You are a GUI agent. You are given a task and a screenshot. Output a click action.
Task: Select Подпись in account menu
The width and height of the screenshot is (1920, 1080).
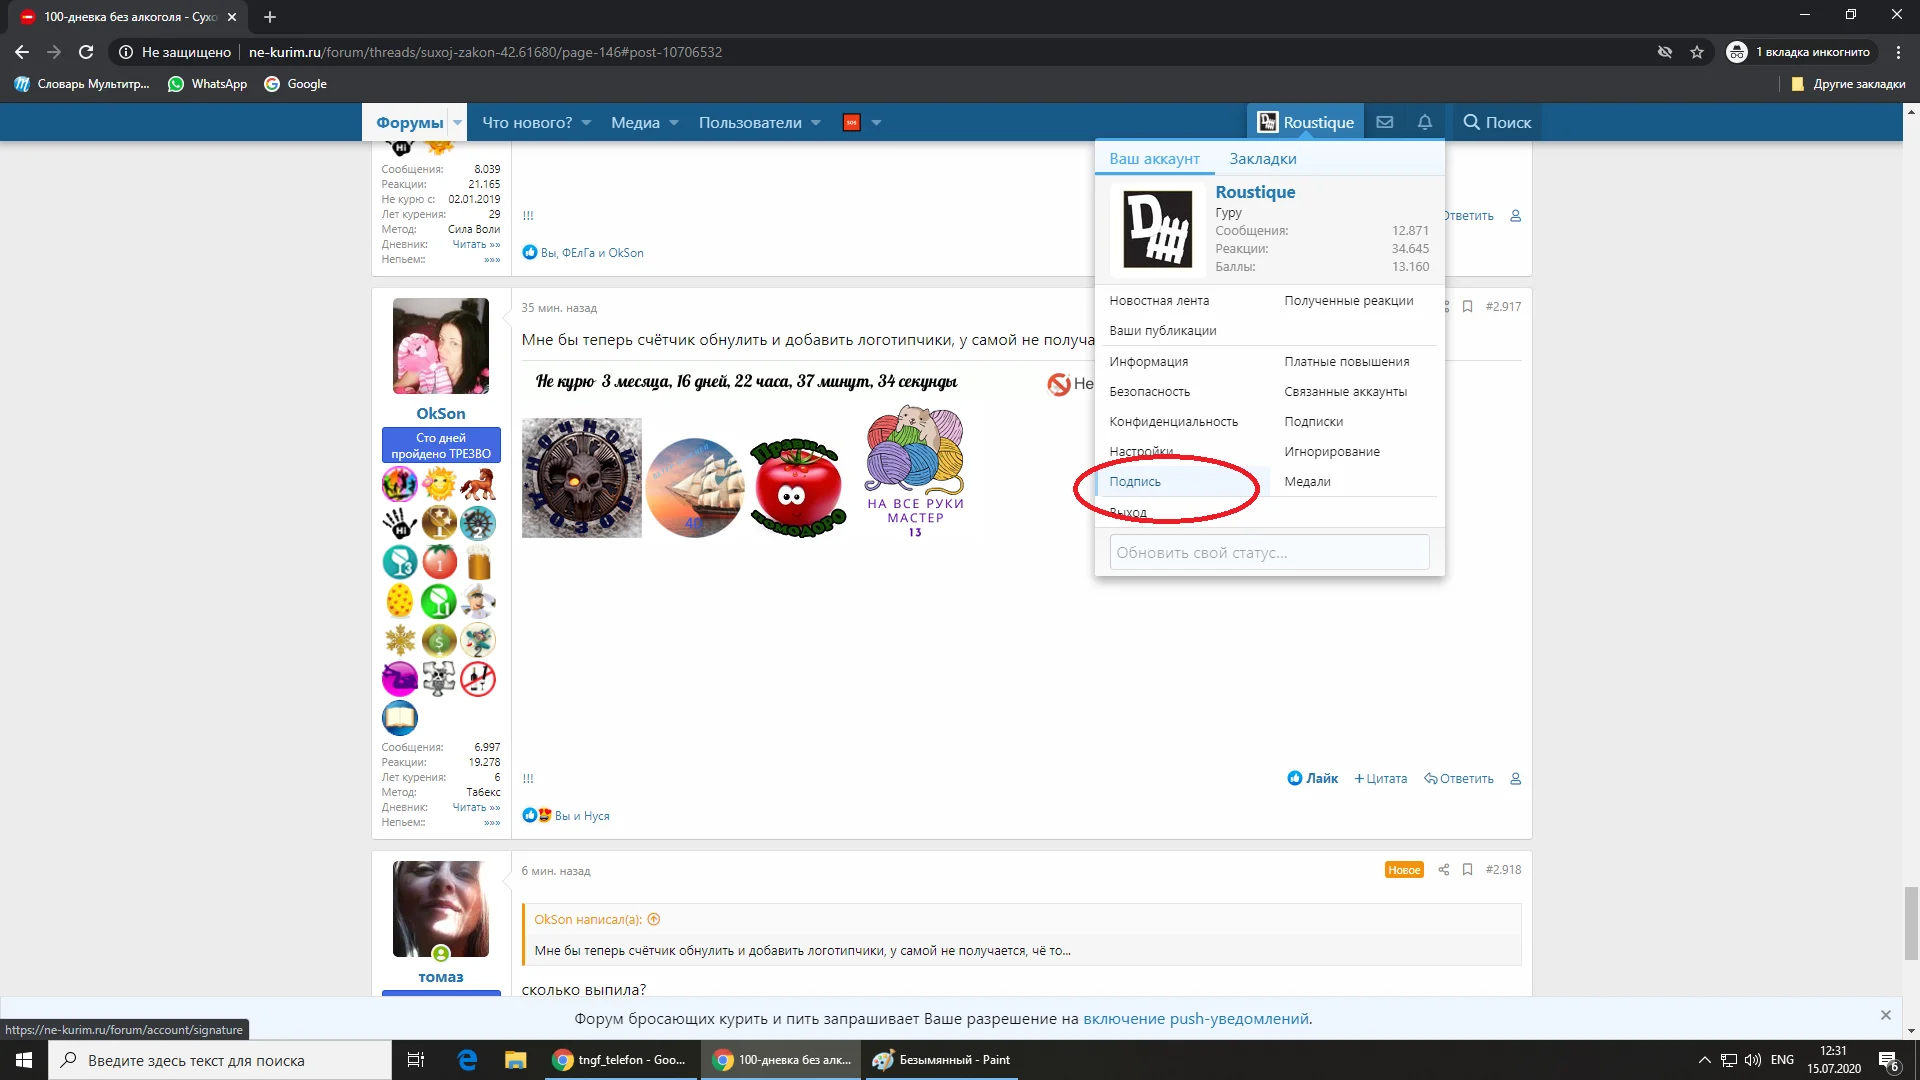click(1135, 482)
